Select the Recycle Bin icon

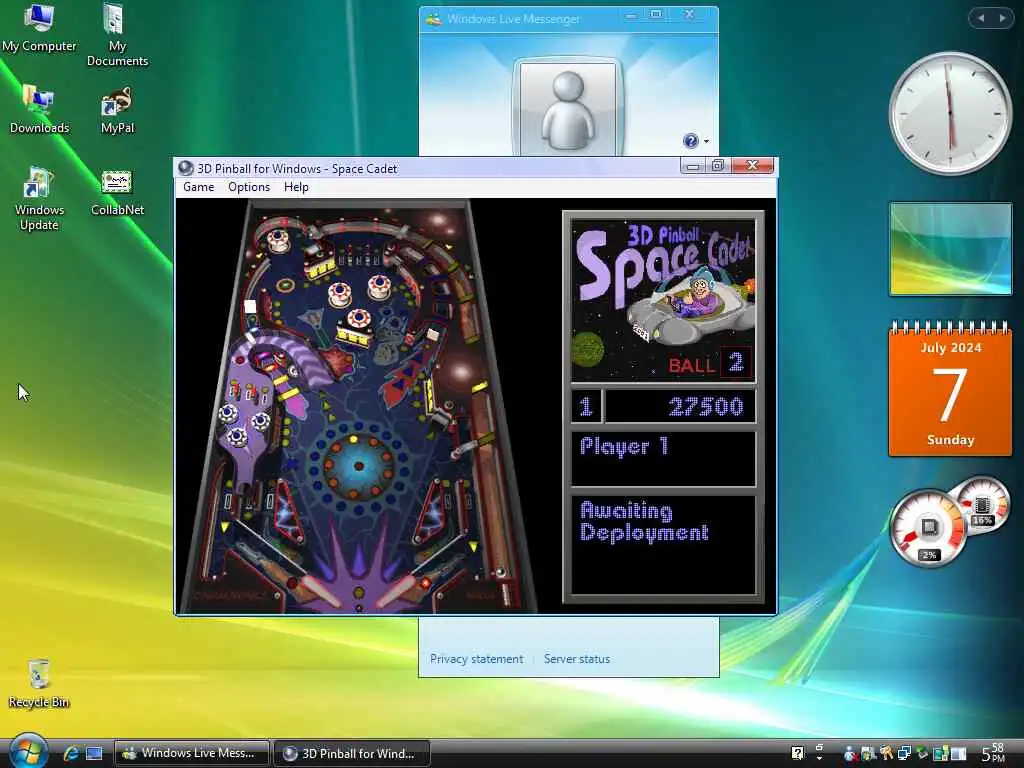pyautogui.click(x=39, y=684)
